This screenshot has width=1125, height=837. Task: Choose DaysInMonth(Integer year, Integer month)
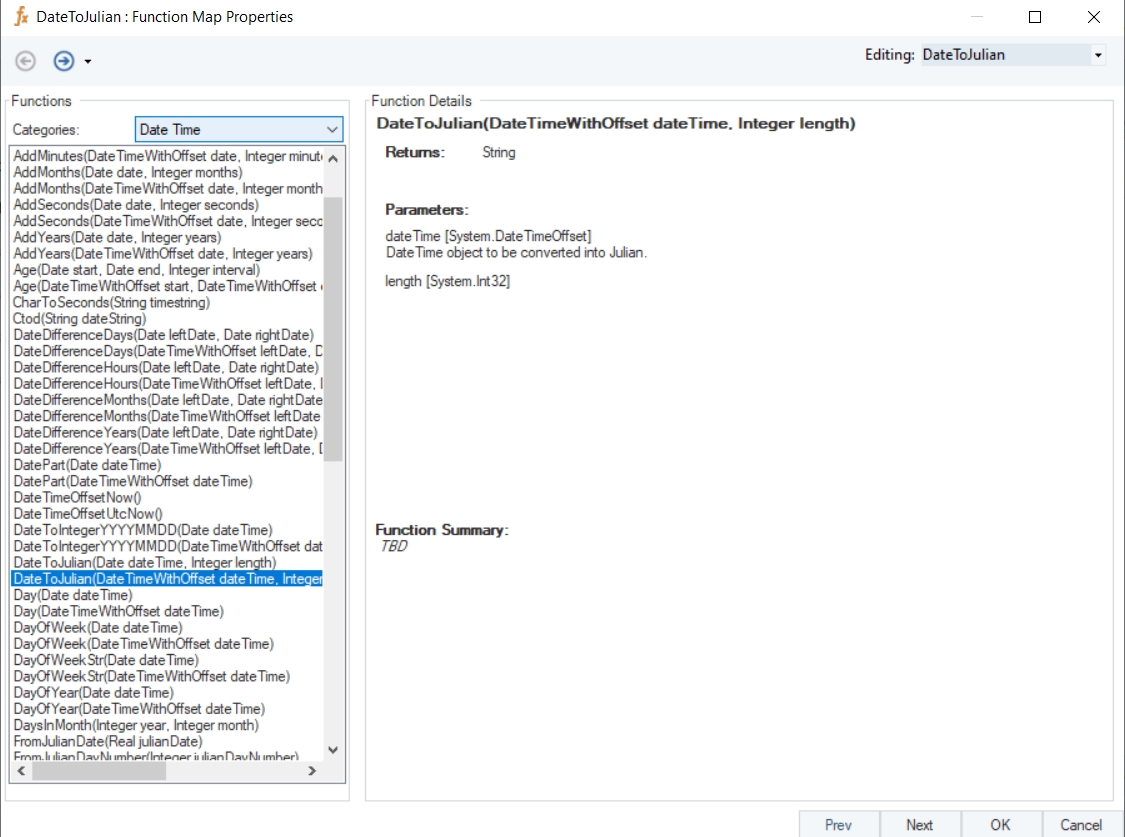pos(136,725)
